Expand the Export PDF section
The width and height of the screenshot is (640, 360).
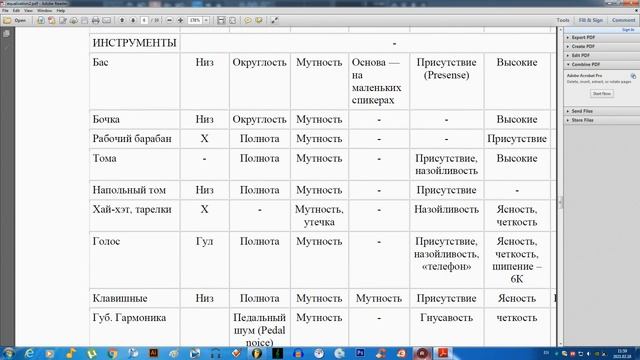[602, 37]
